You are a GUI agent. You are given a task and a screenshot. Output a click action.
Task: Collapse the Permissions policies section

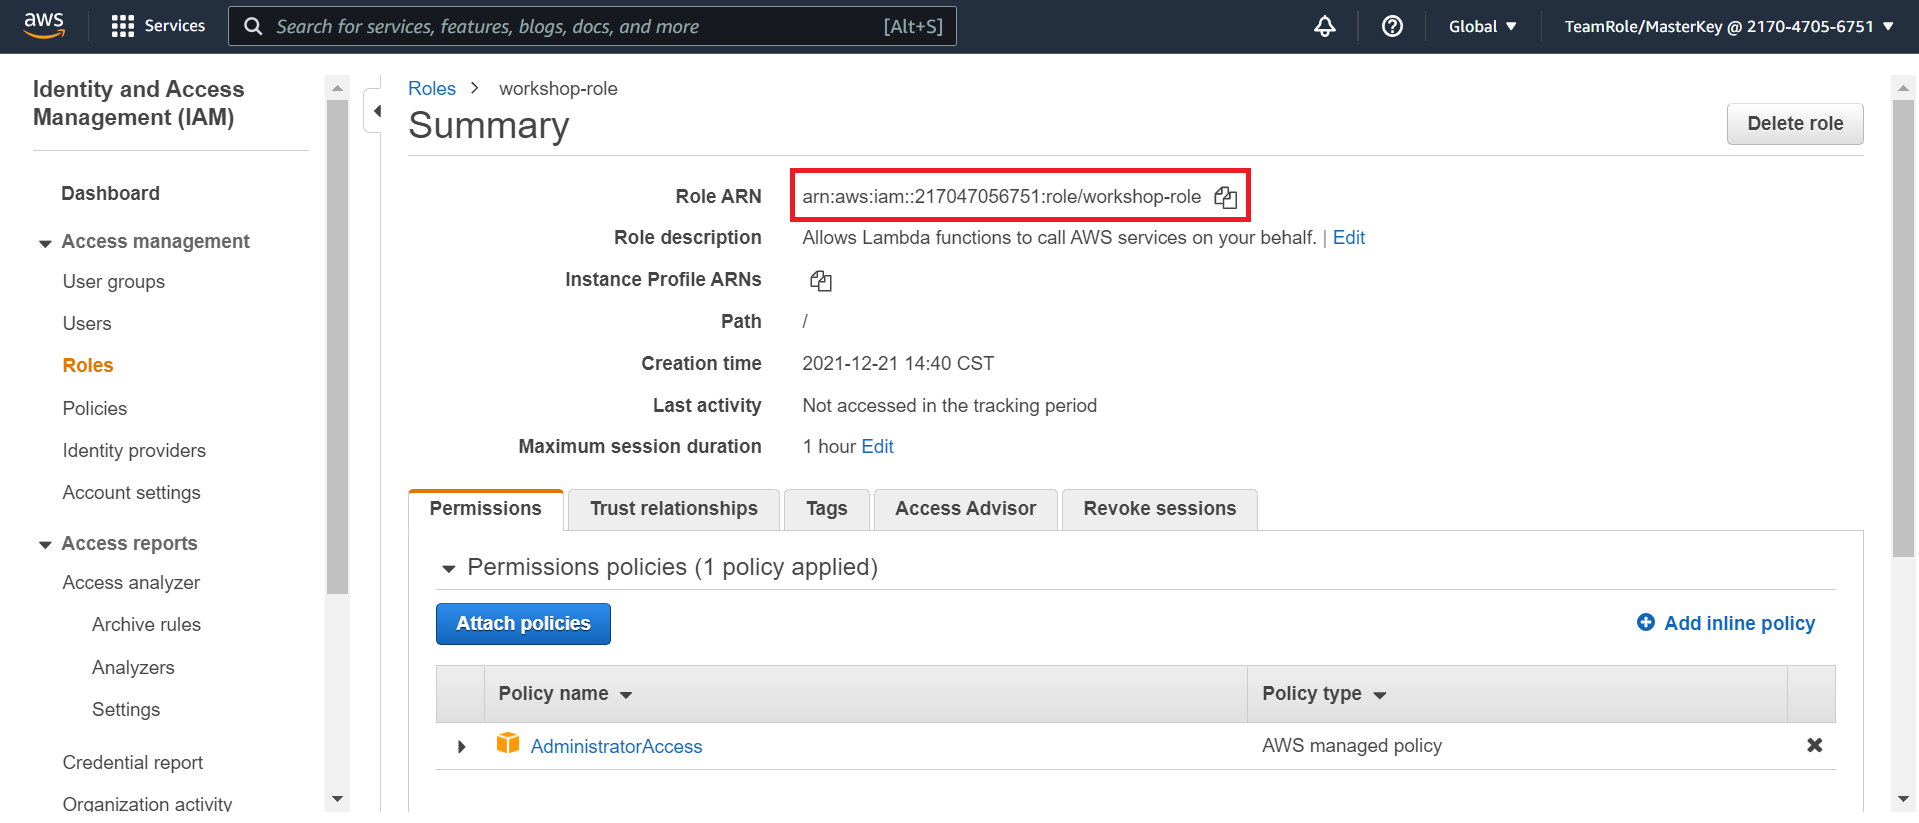tap(448, 569)
